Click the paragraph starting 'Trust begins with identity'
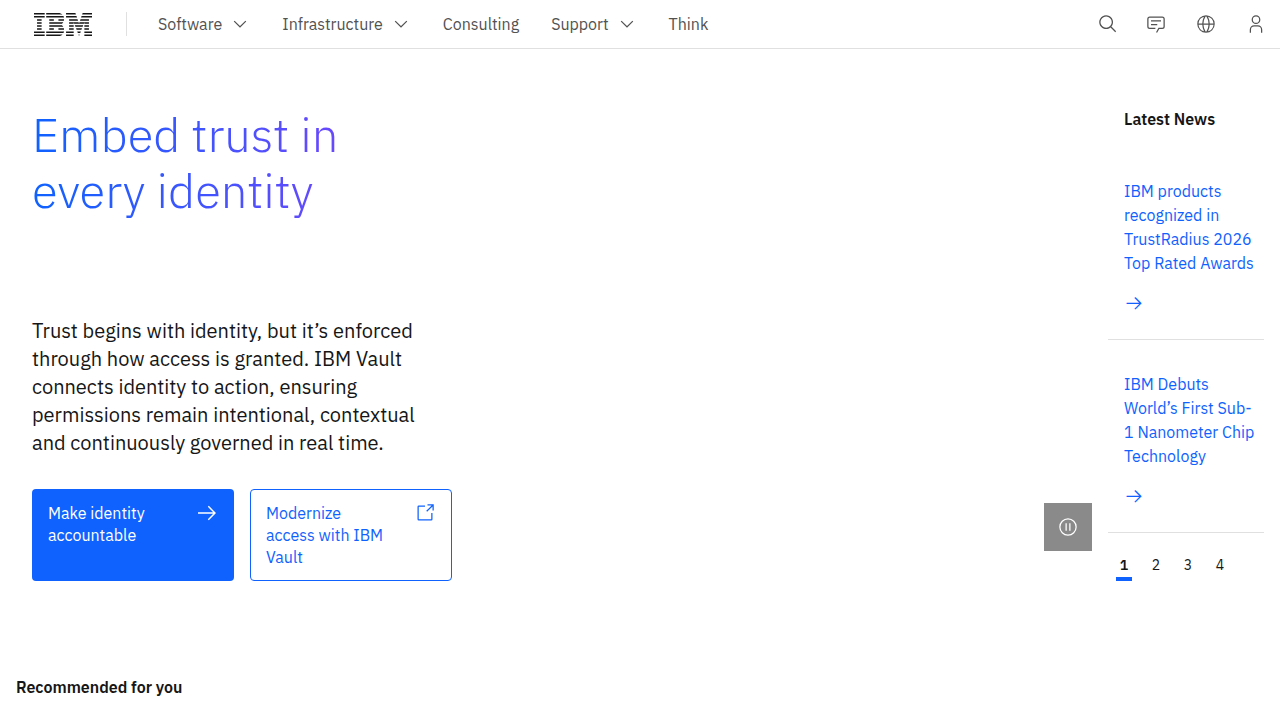1280x720 pixels. (x=223, y=387)
